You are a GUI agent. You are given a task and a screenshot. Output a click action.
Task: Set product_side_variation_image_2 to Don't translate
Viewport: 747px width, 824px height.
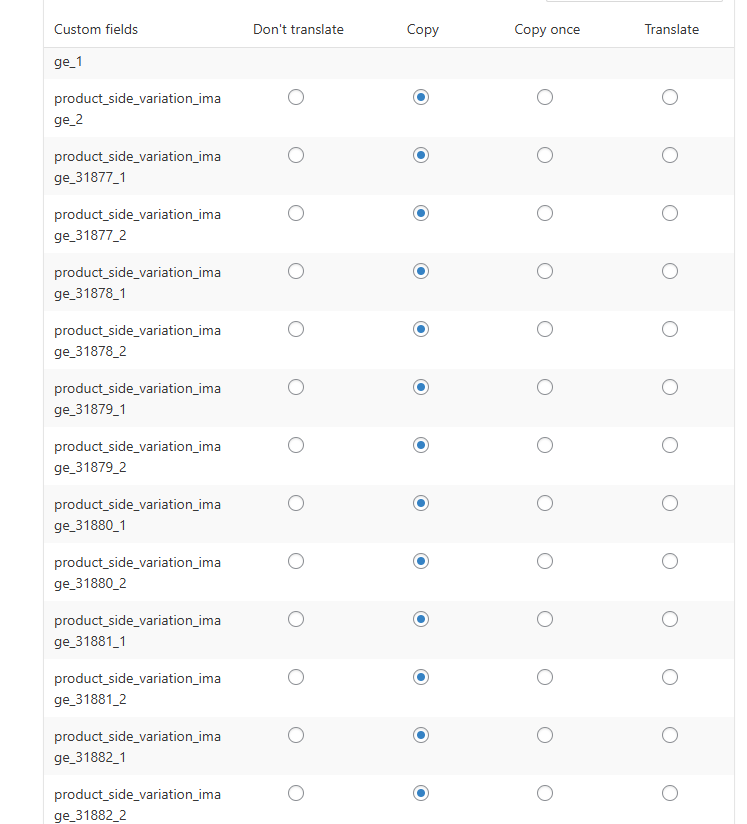(x=296, y=97)
